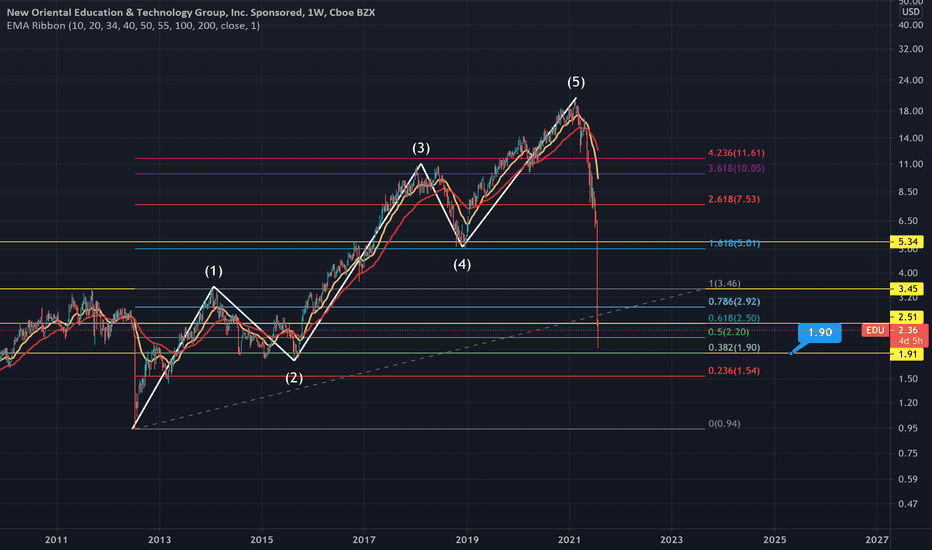Open the USD currency label on price axis
The height and width of the screenshot is (550, 932).
point(910,12)
